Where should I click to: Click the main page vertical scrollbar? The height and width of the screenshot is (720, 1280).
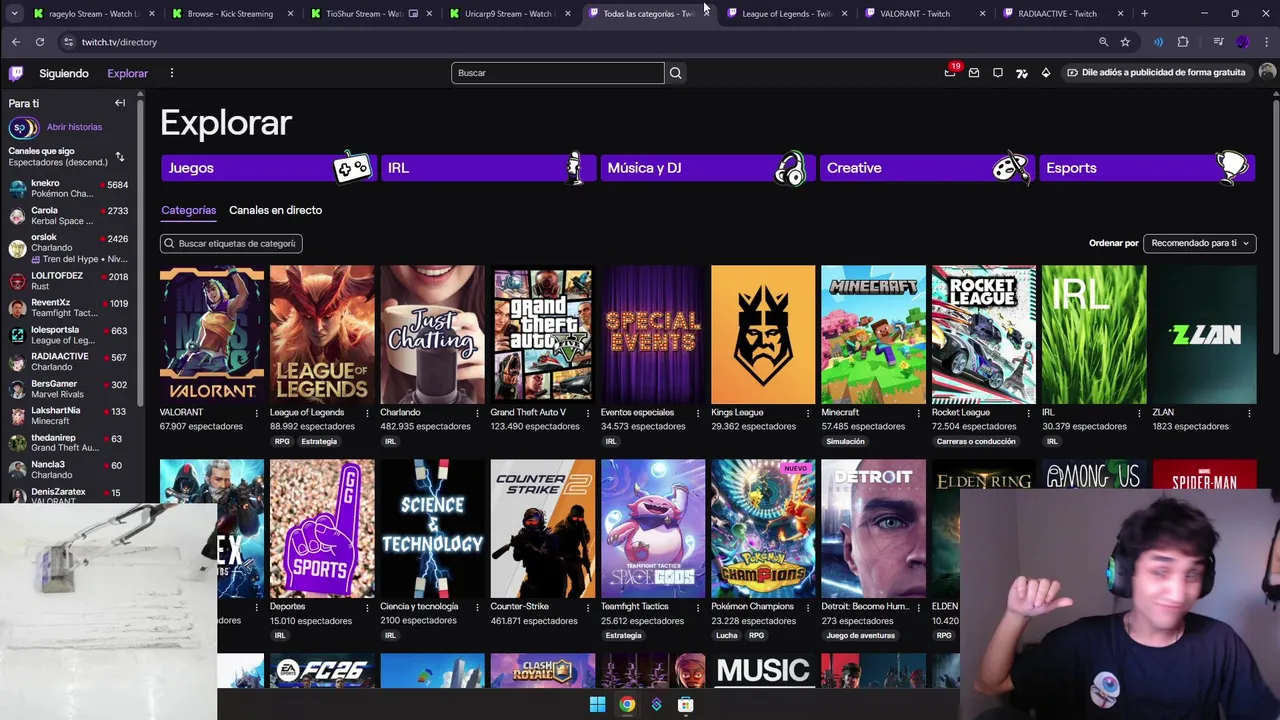tap(1275, 225)
